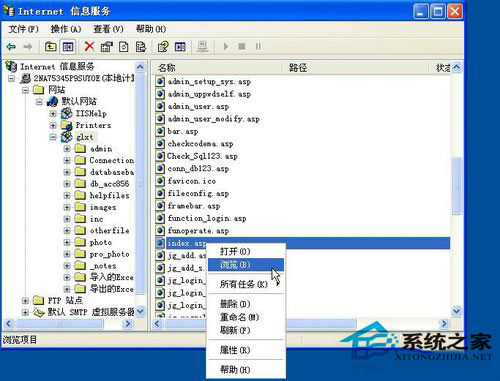500x381 pixels.
Task: Select the db_acc856 folder in tree
Action: tap(109, 184)
